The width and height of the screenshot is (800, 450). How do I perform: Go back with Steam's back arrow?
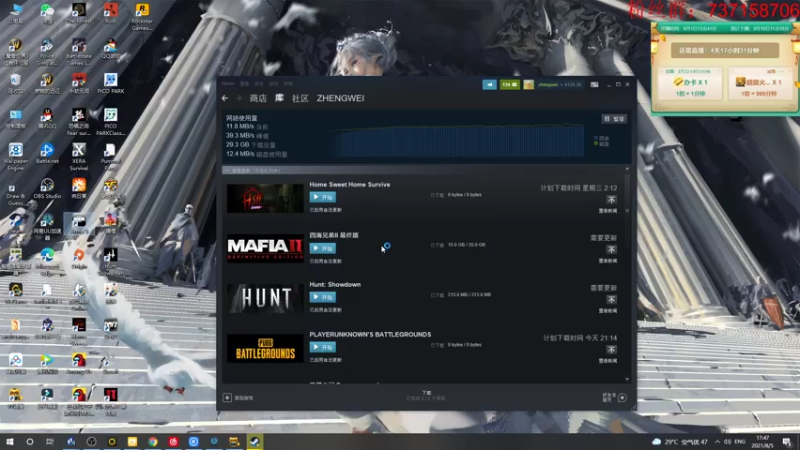click(224, 98)
